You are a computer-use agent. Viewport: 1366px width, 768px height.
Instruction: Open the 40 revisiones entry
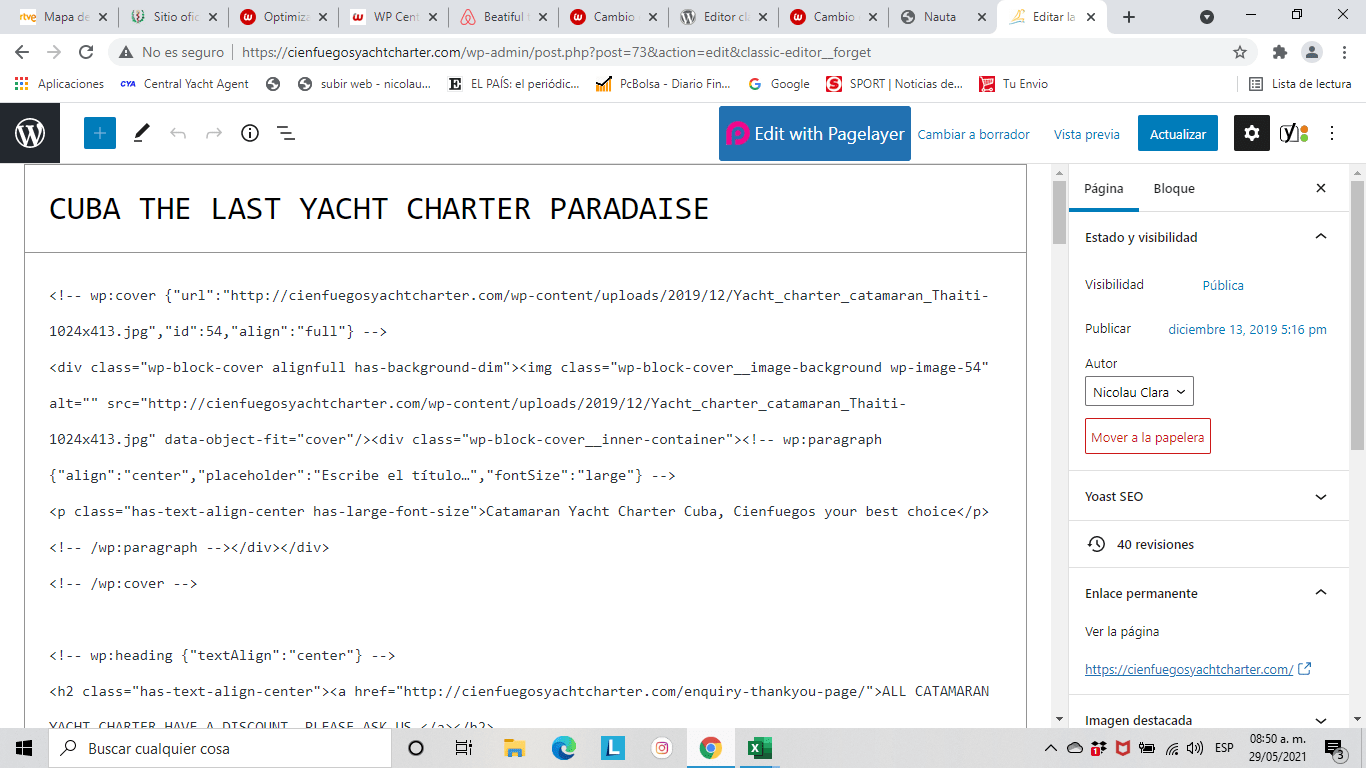click(x=1209, y=544)
